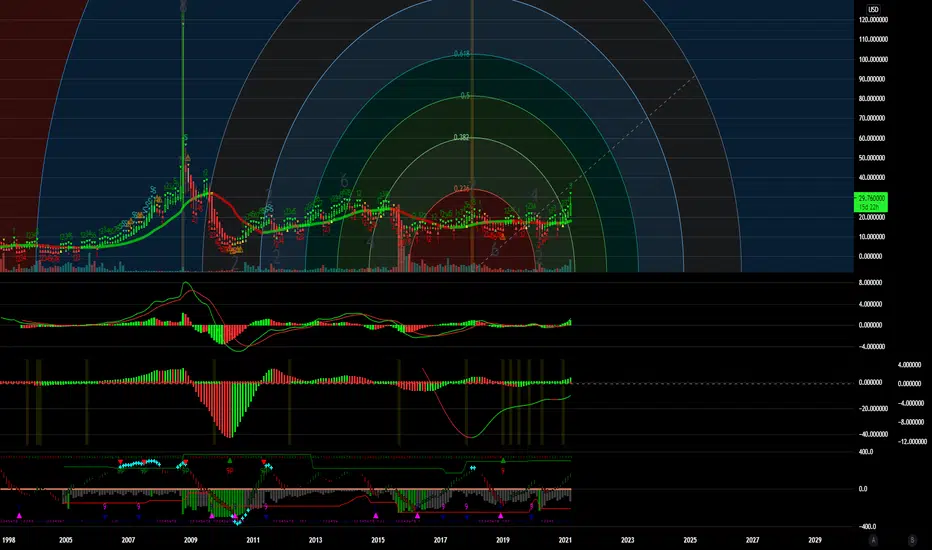932x550 pixels.
Task: Click the 2007 time axis label
Action: [128, 540]
